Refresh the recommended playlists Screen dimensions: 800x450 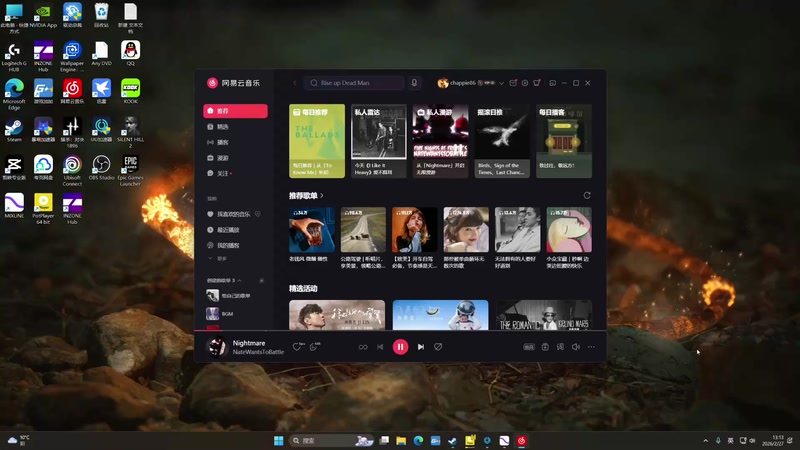click(x=587, y=196)
